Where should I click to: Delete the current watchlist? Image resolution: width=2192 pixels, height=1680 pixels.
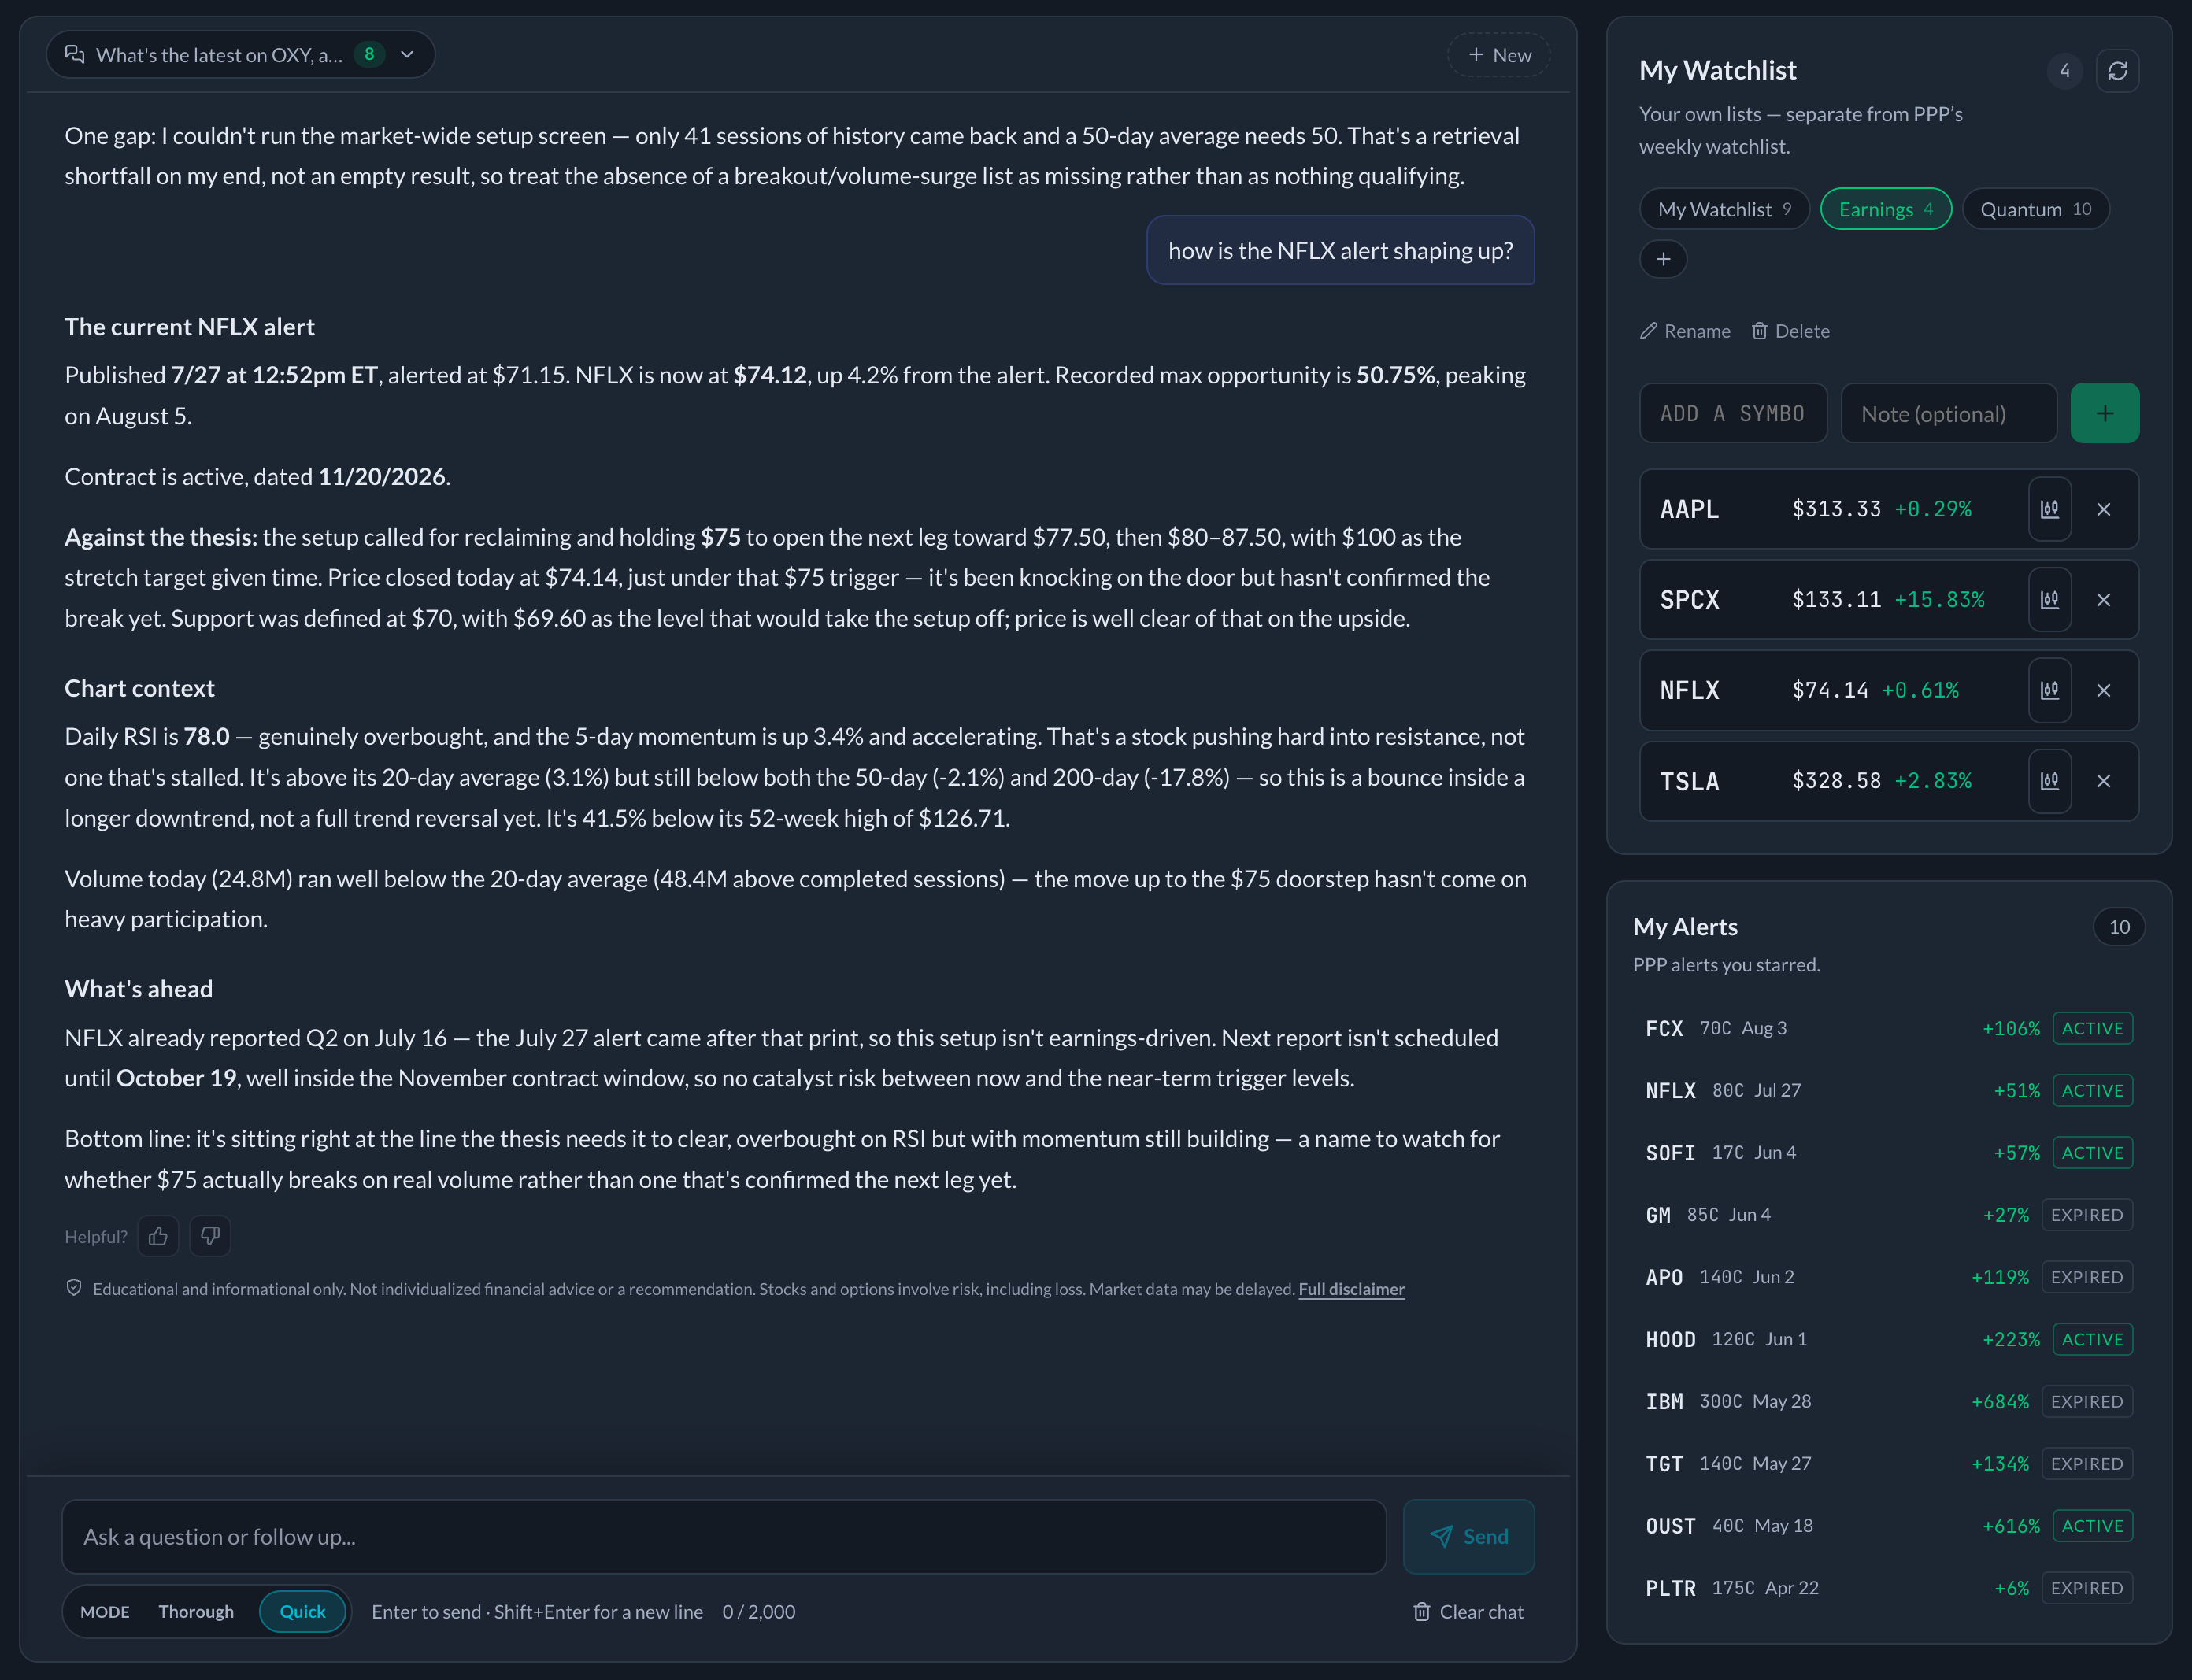1791,331
